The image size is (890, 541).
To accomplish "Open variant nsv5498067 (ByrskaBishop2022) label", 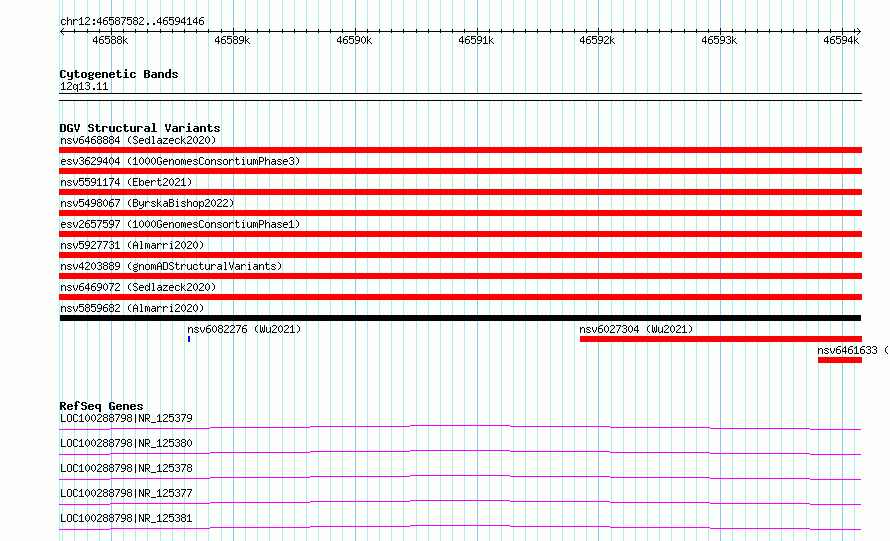I will tap(147, 203).
